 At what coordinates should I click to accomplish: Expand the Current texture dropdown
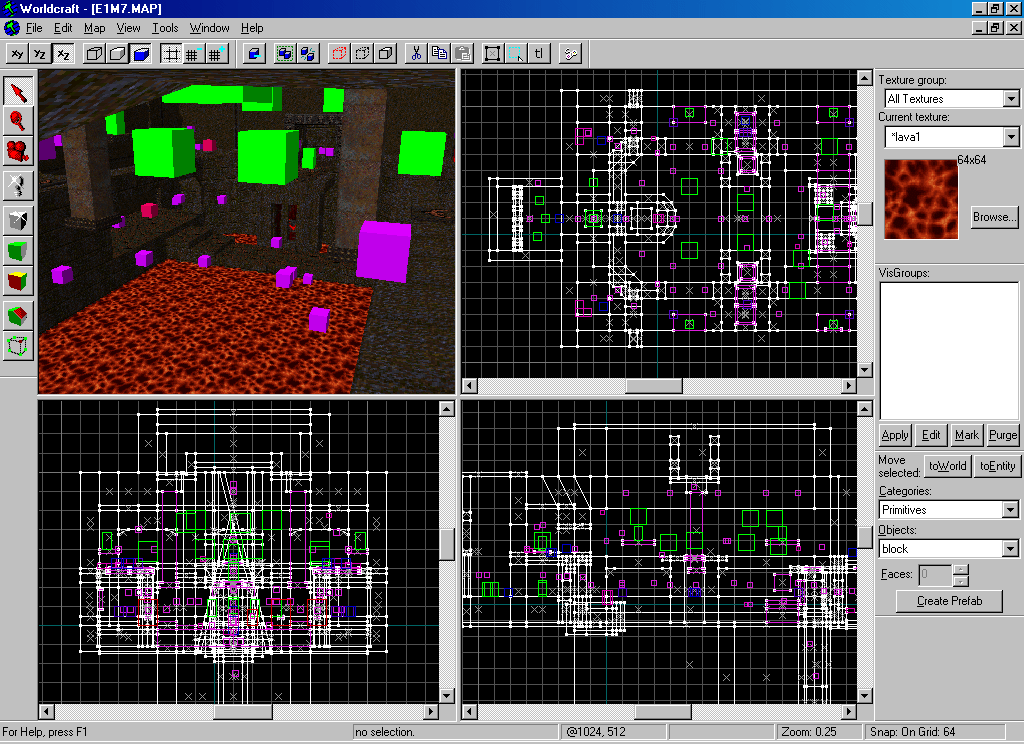(x=1010, y=137)
